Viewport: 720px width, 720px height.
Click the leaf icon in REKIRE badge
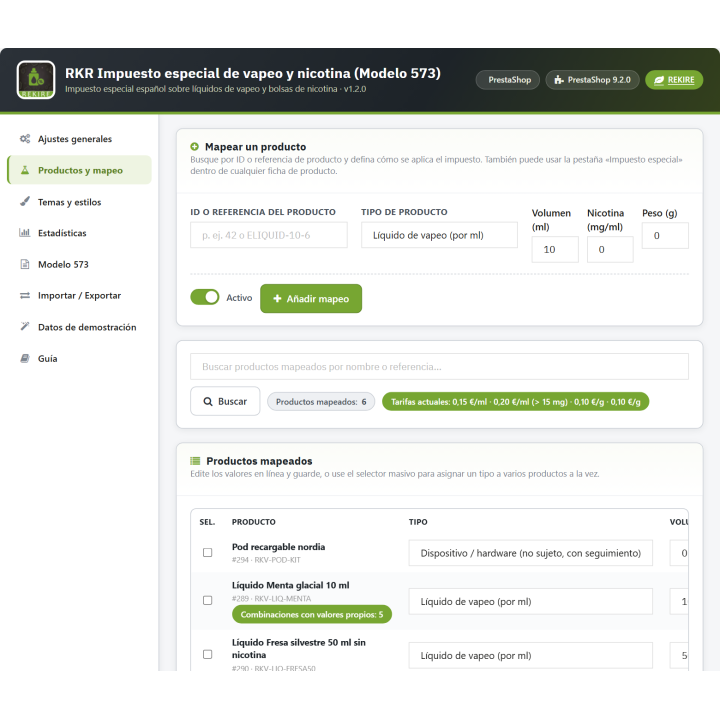[x=658, y=80]
